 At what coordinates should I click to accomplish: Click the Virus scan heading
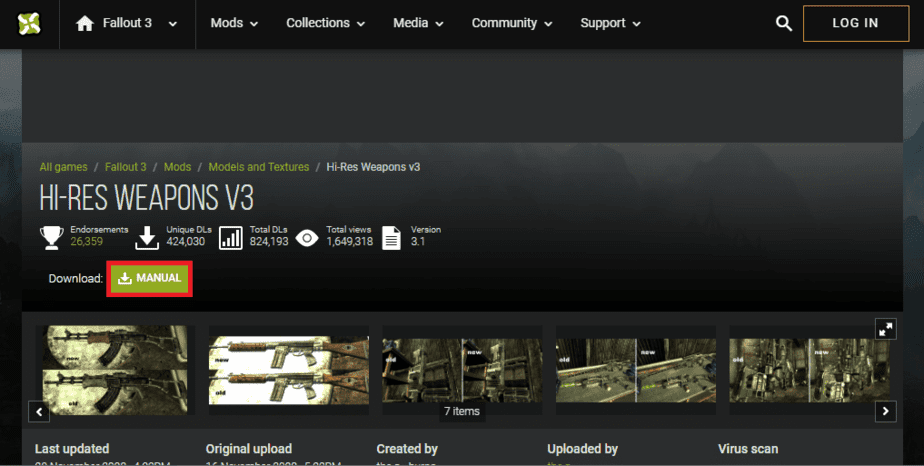(748, 449)
